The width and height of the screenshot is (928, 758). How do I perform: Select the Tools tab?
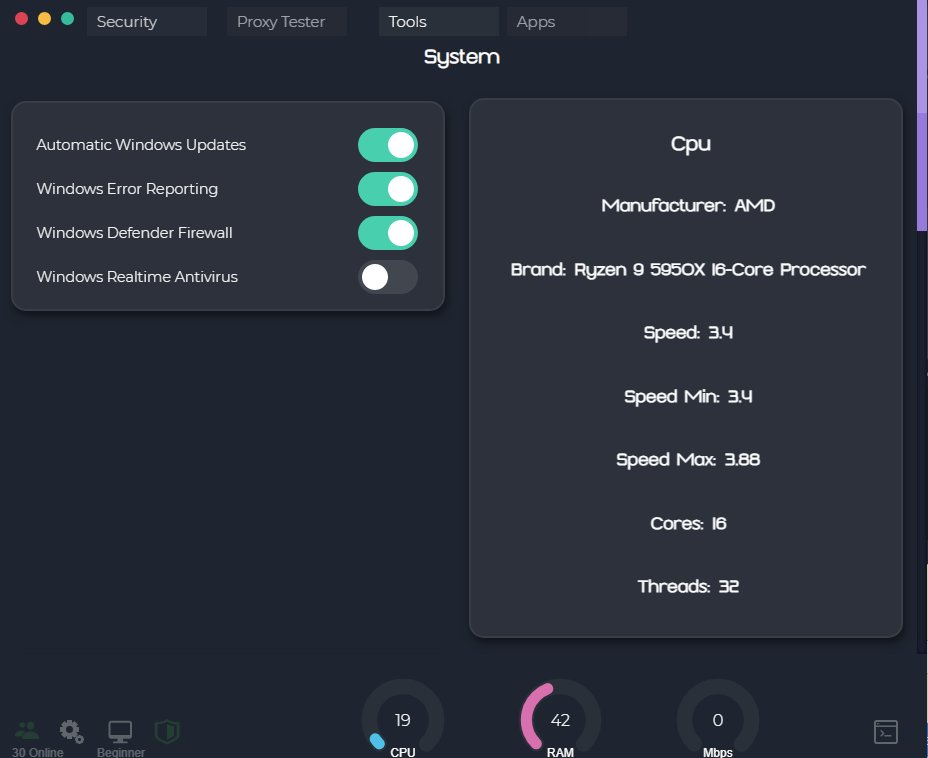[x=439, y=22]
